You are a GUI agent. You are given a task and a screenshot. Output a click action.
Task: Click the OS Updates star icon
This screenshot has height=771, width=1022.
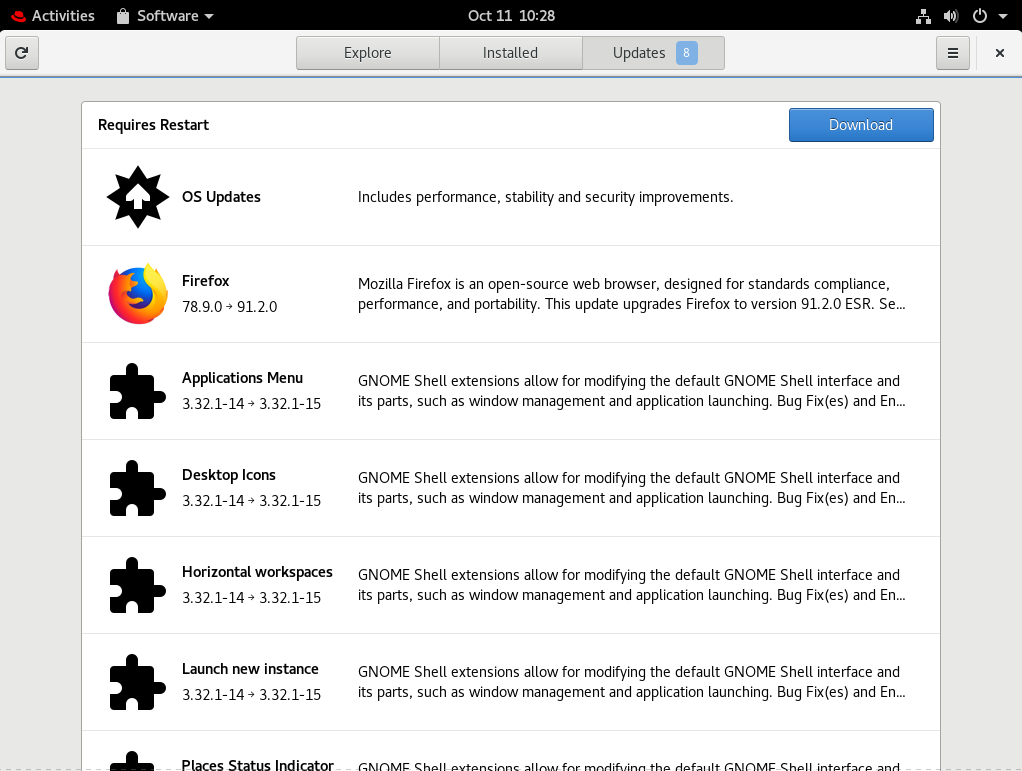138,197
